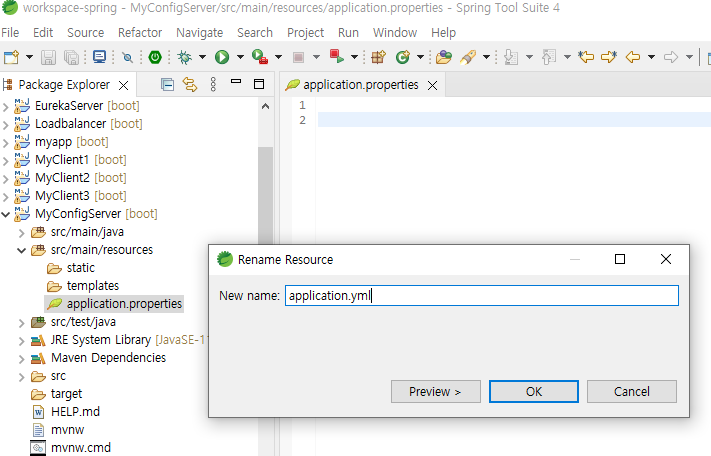Select the static folder
This screenshot has height=456, width=711.
[x=71, y=268]
